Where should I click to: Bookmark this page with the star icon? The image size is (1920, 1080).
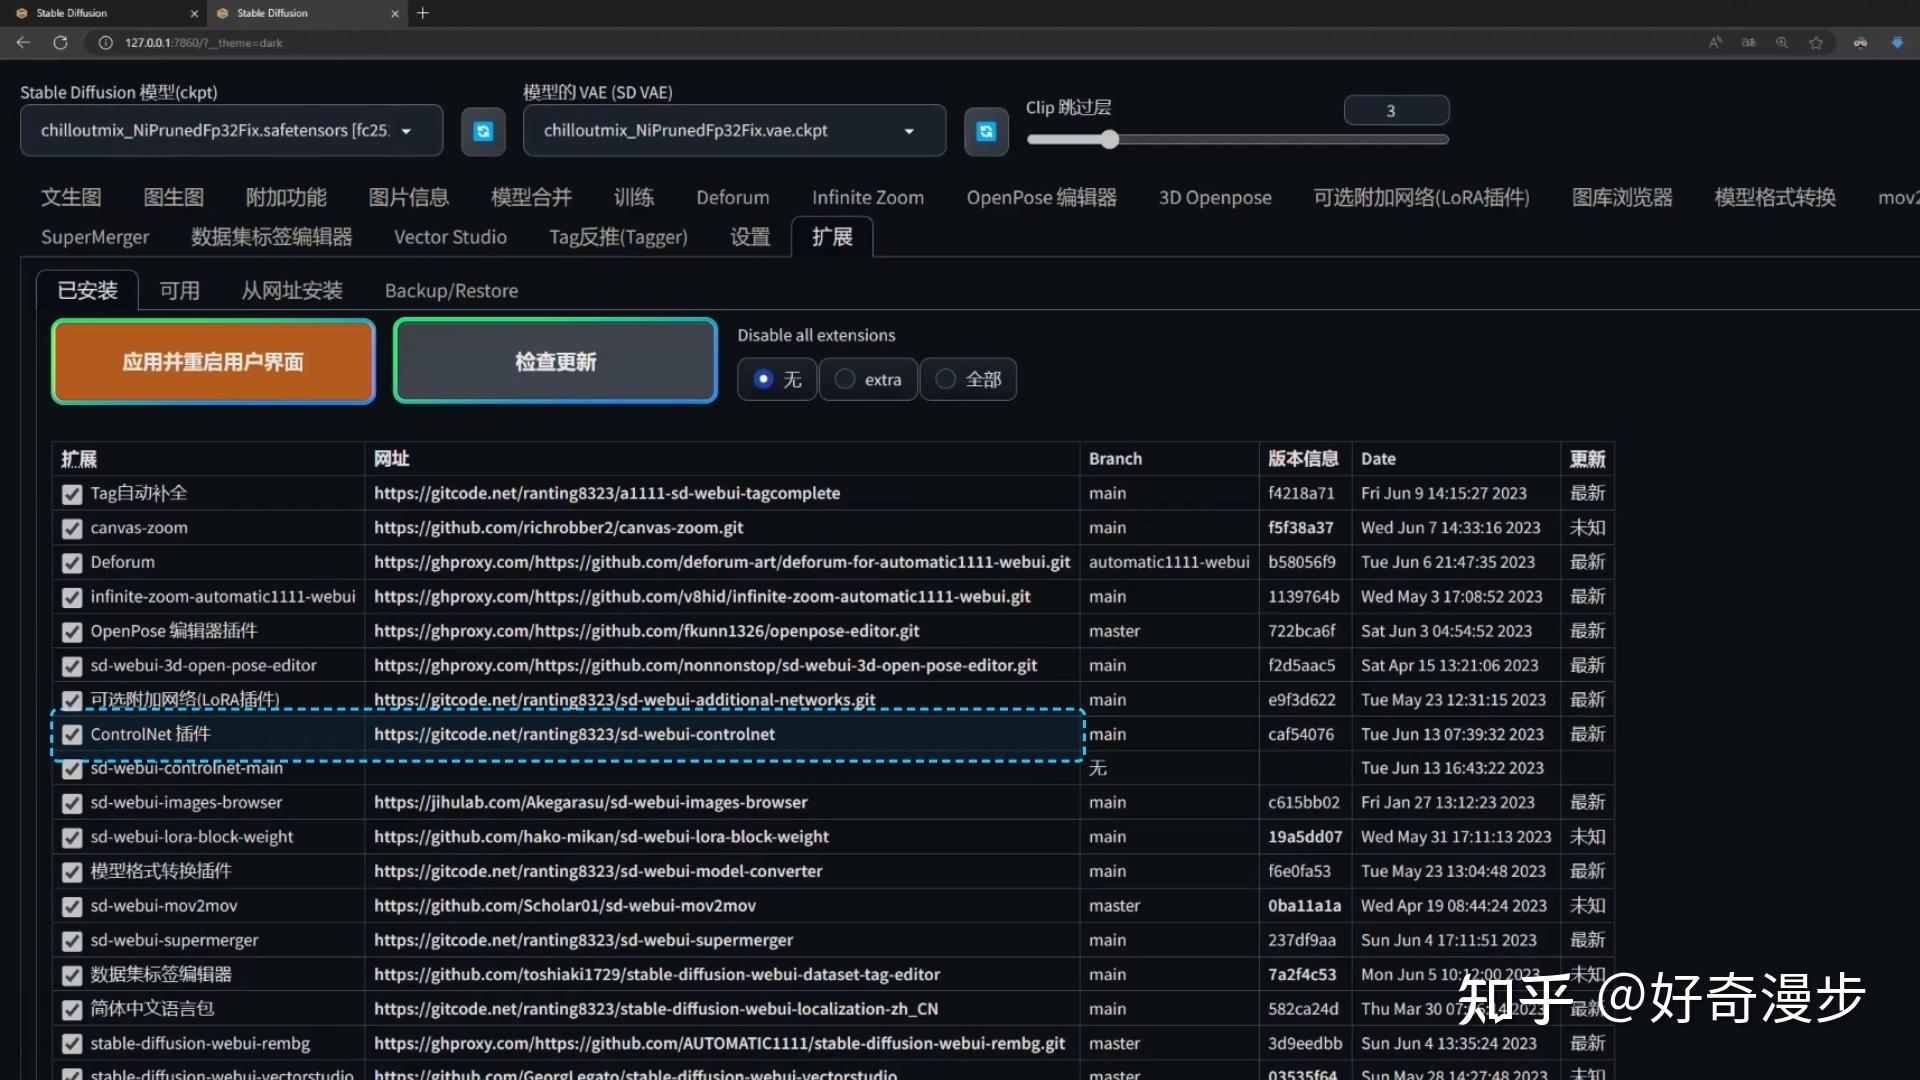point(1817,43)
